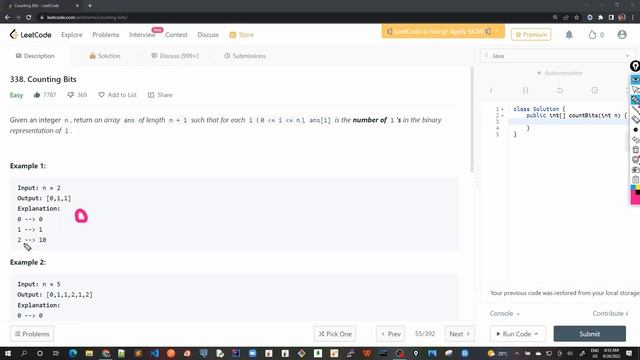Collapse code fold arrow on line 2
Viewport: 640px width, 360px height.
pyautogui.click(x=502, y=116)
